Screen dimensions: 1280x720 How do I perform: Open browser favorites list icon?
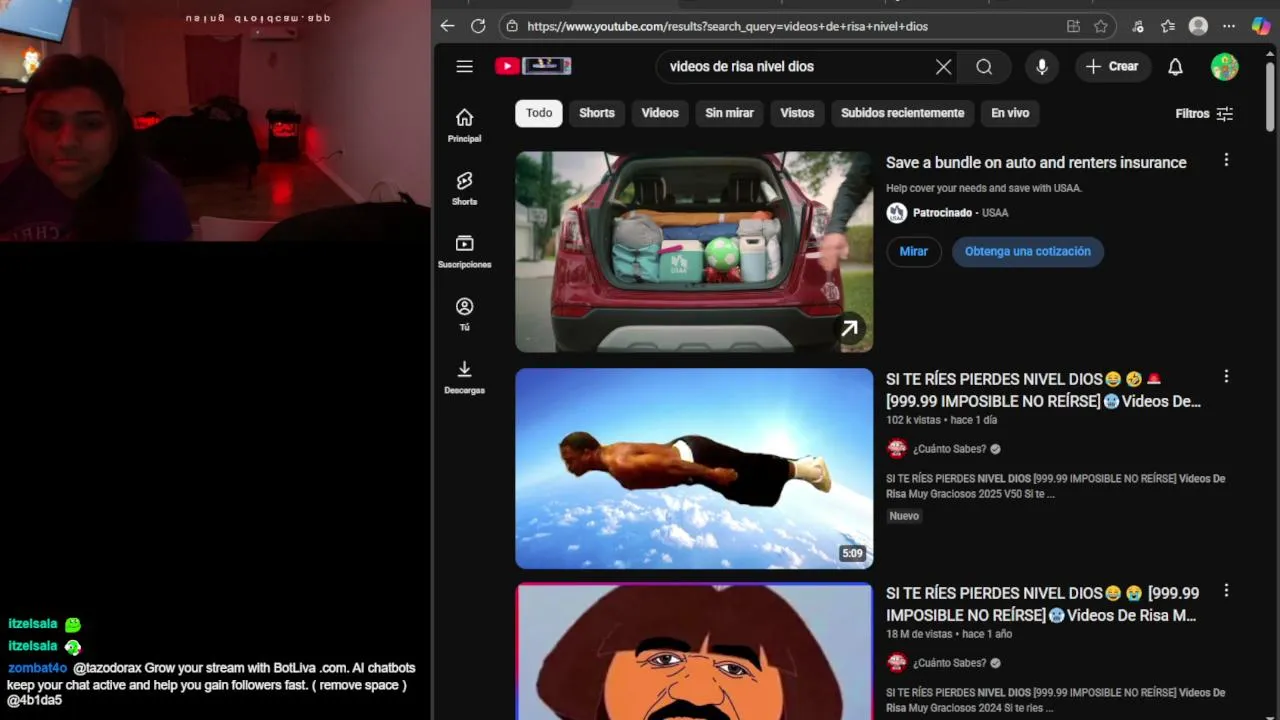(1168, 26)
